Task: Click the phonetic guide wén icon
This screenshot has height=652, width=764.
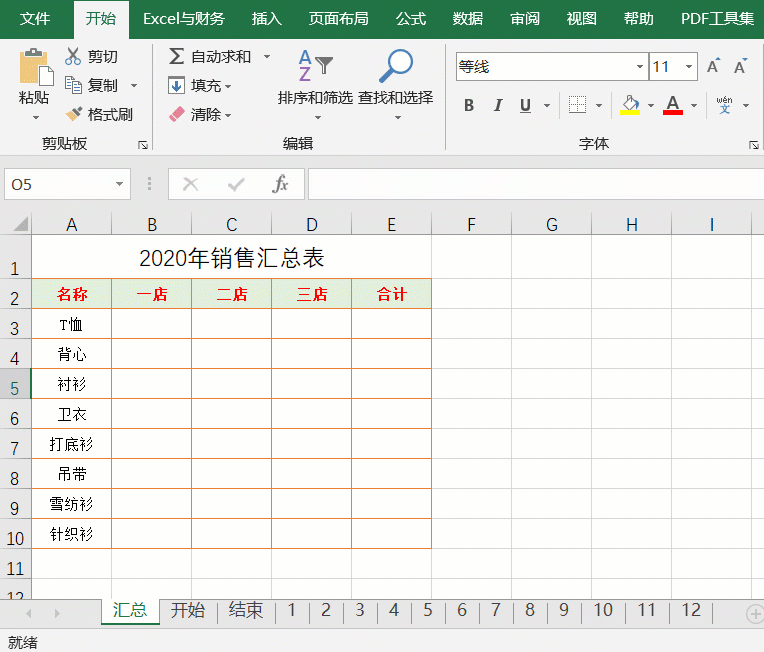Action: pos(725,105)
